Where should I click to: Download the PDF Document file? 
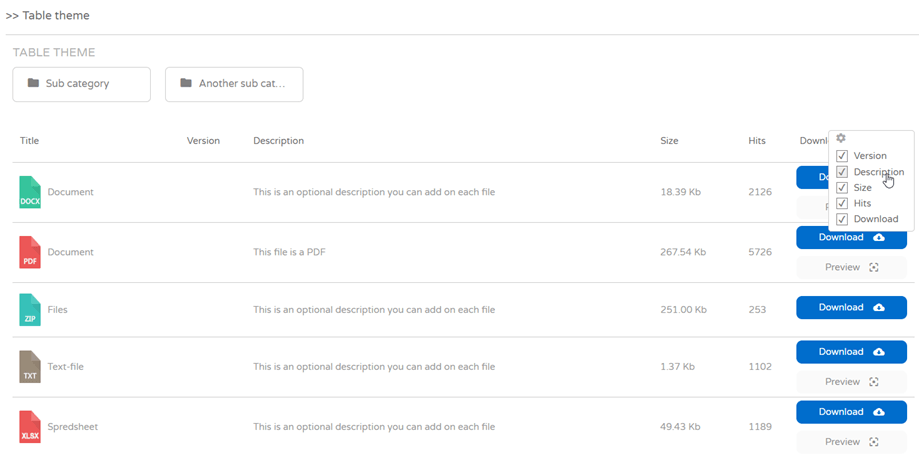851,238
